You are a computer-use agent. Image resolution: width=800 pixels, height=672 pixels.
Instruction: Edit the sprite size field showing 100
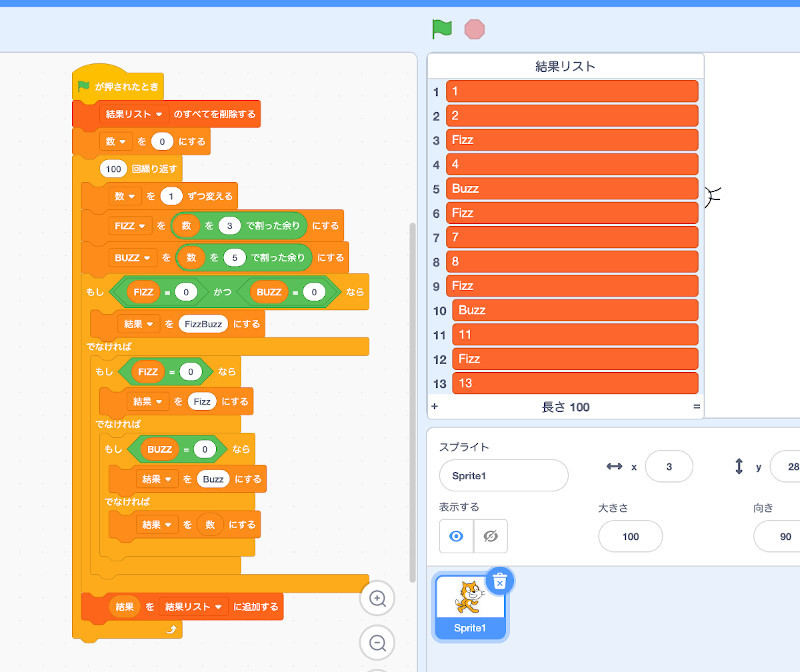coord(630,536)
